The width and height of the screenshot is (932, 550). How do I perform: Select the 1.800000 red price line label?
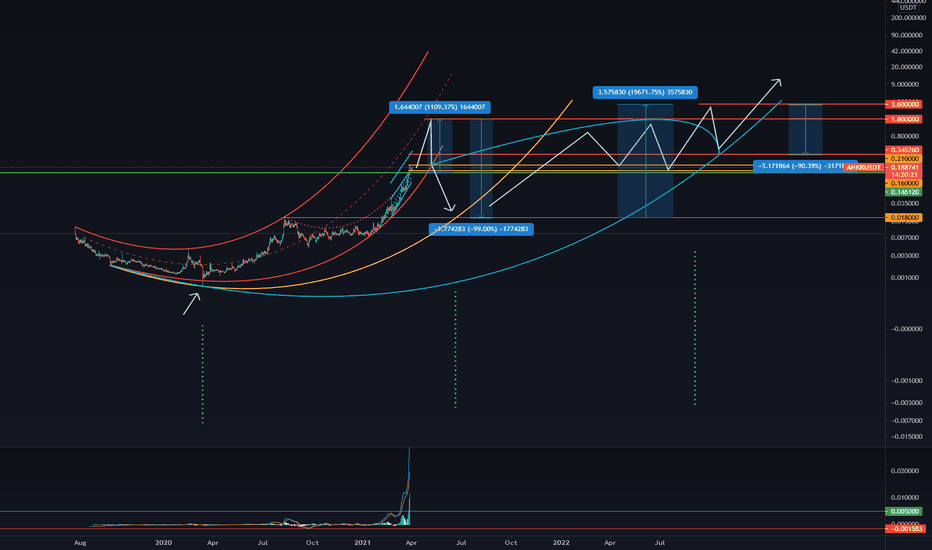click(903, 120)
